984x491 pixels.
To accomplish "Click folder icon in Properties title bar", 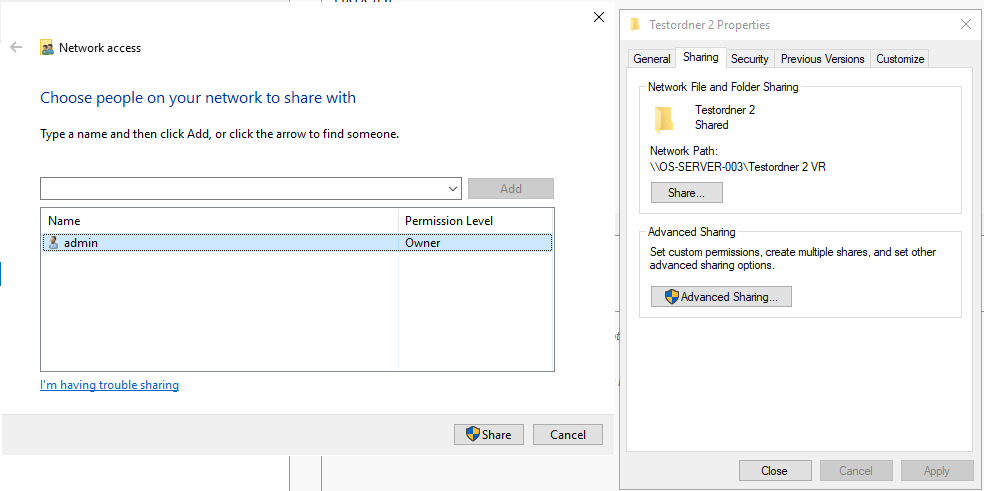I will pyautogui.click(x=635, y=24).
